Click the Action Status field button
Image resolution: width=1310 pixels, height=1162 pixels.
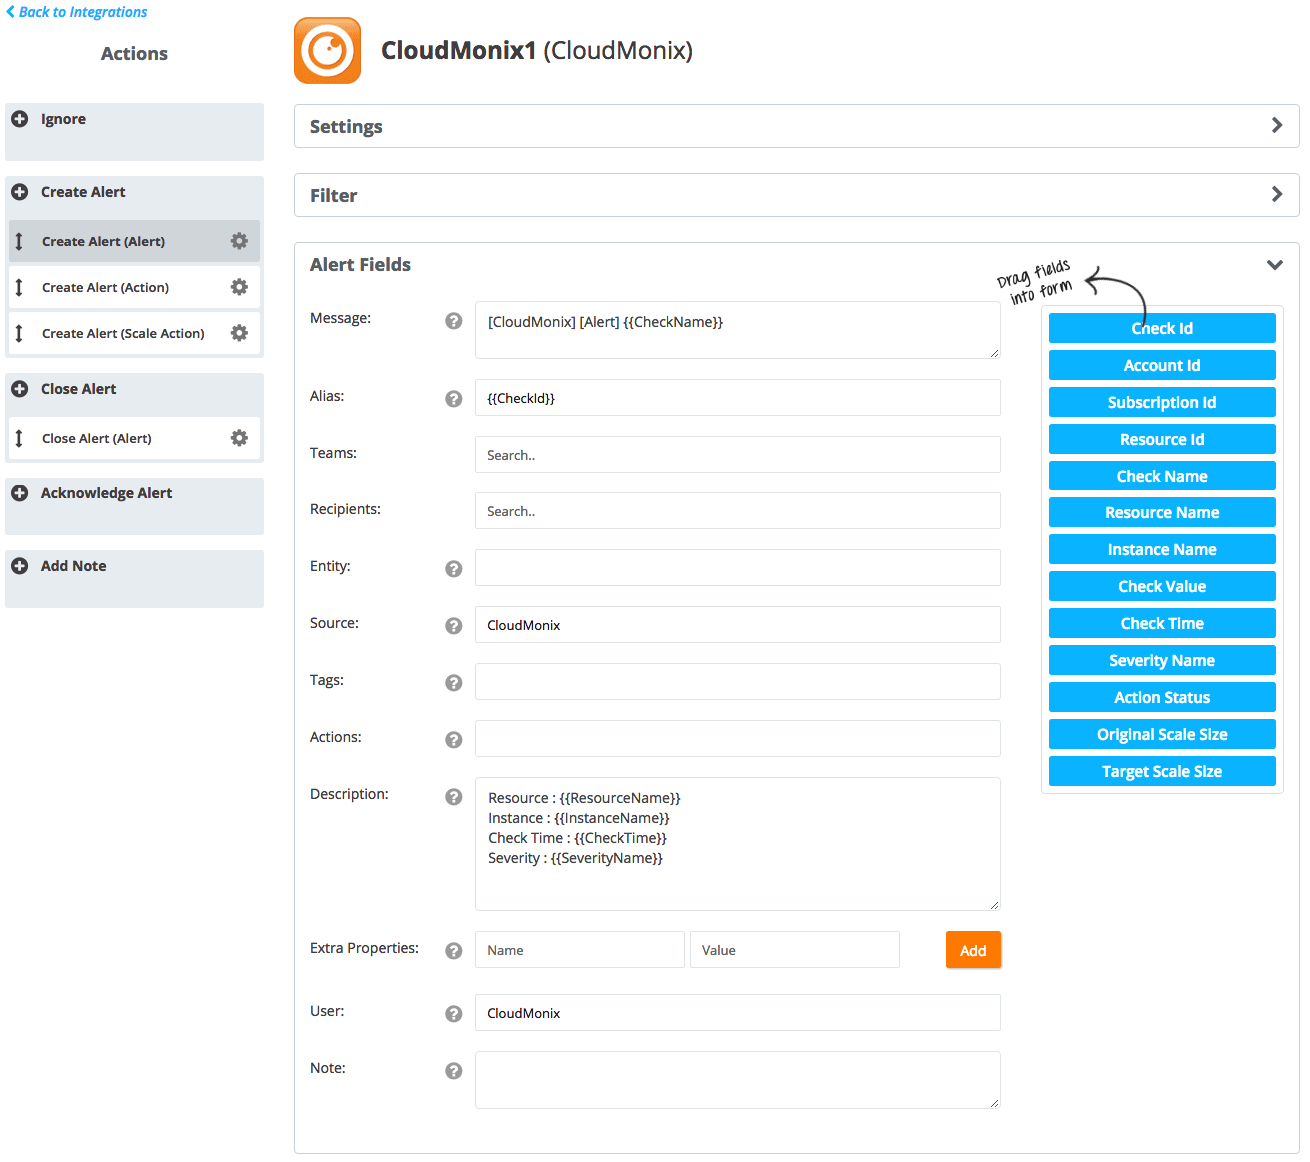tap(1162, 697)
